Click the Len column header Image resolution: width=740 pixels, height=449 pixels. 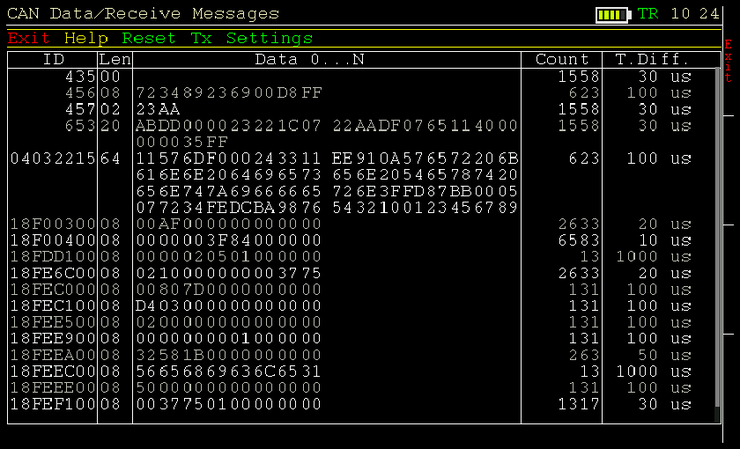tap(114, 60)
